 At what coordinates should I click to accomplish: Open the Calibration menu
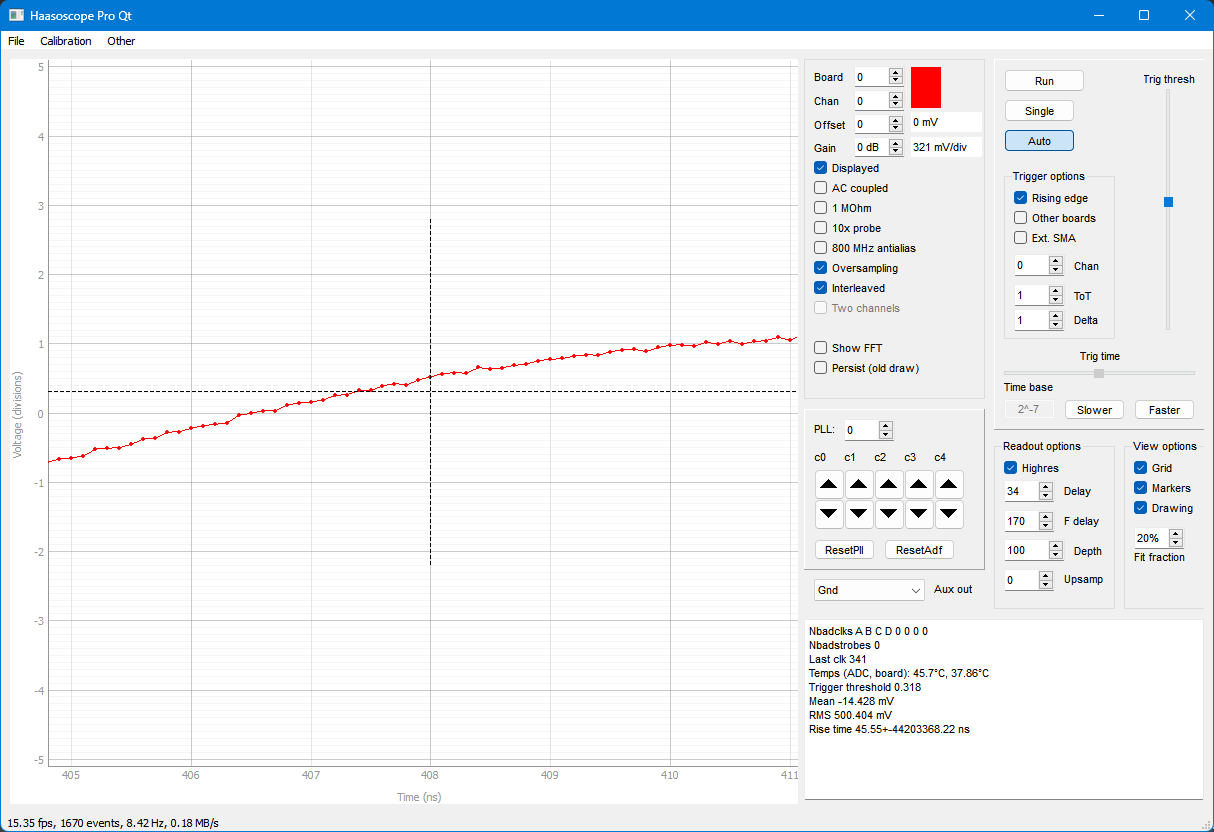click(x=65, y=41)
